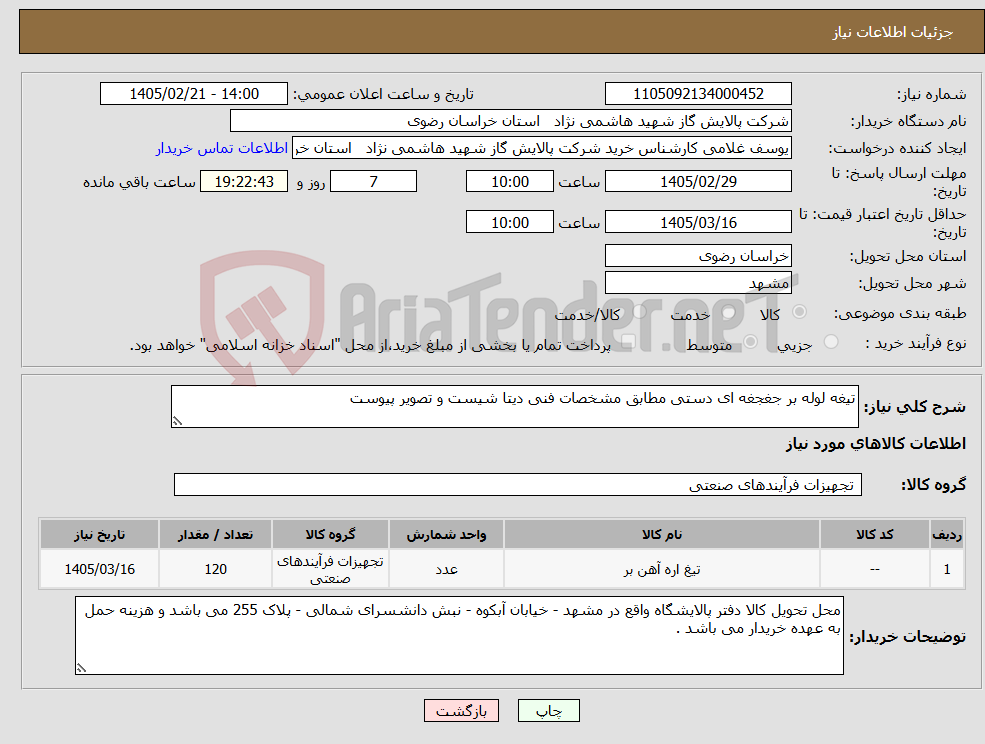Click the buyer notes textarea
This screenshot has height=744, width=985.
(x=459, y=635)
